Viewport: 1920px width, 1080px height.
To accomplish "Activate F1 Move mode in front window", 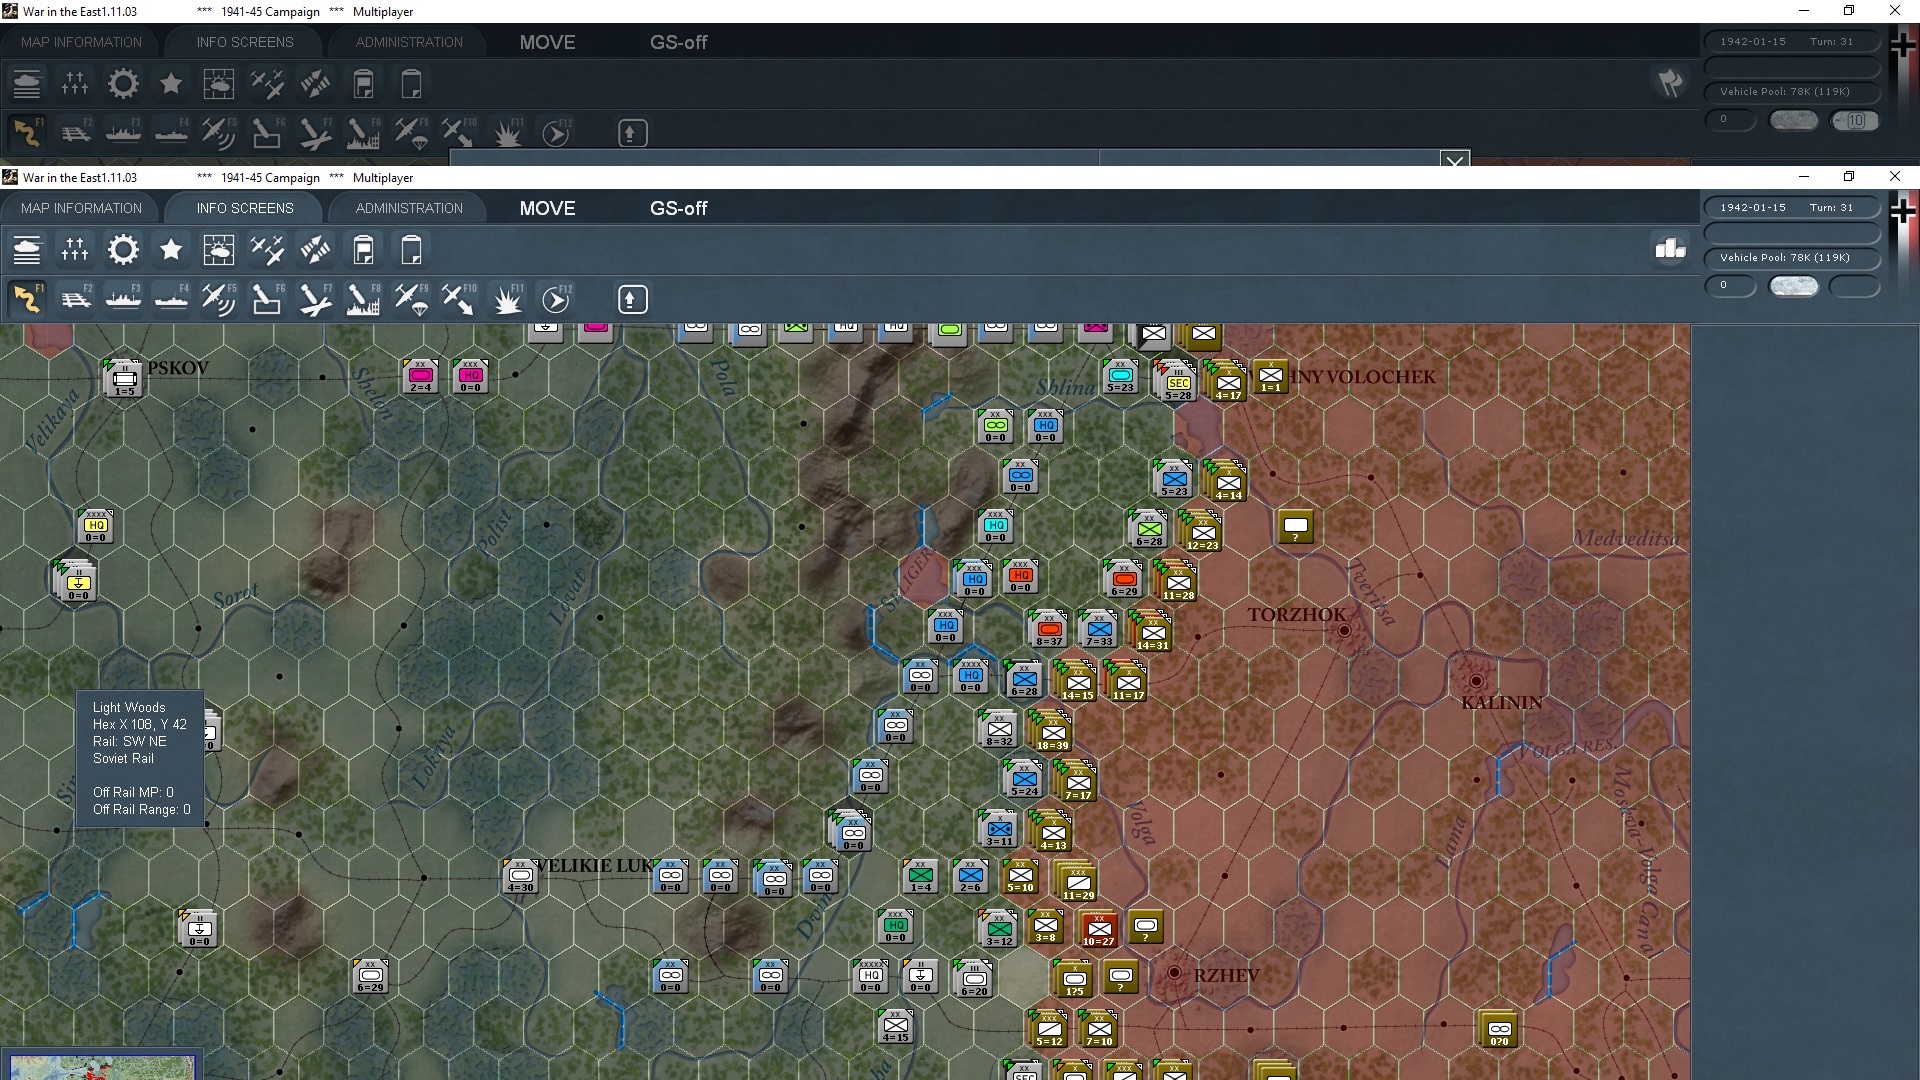I will (27, 299).
